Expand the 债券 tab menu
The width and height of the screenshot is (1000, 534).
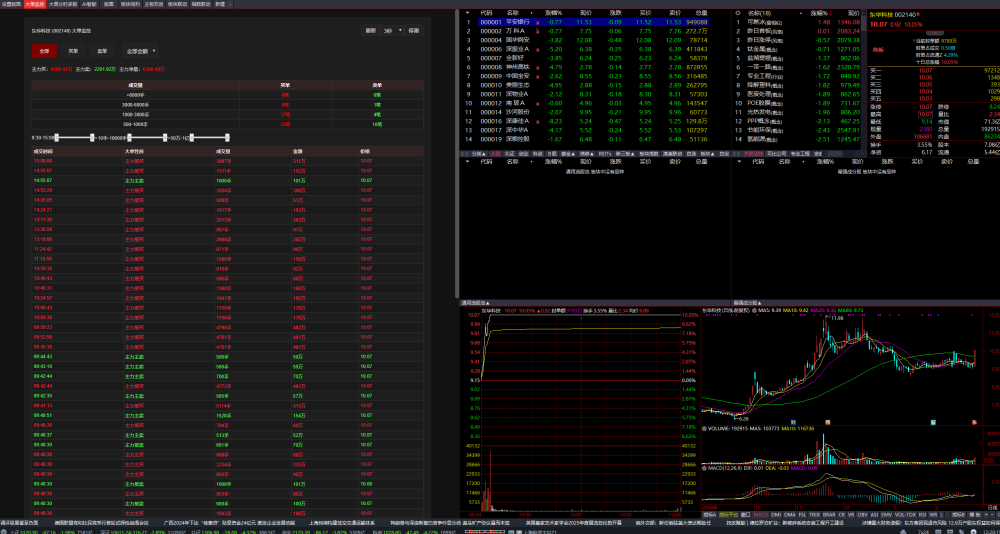(x=587, y=154)
